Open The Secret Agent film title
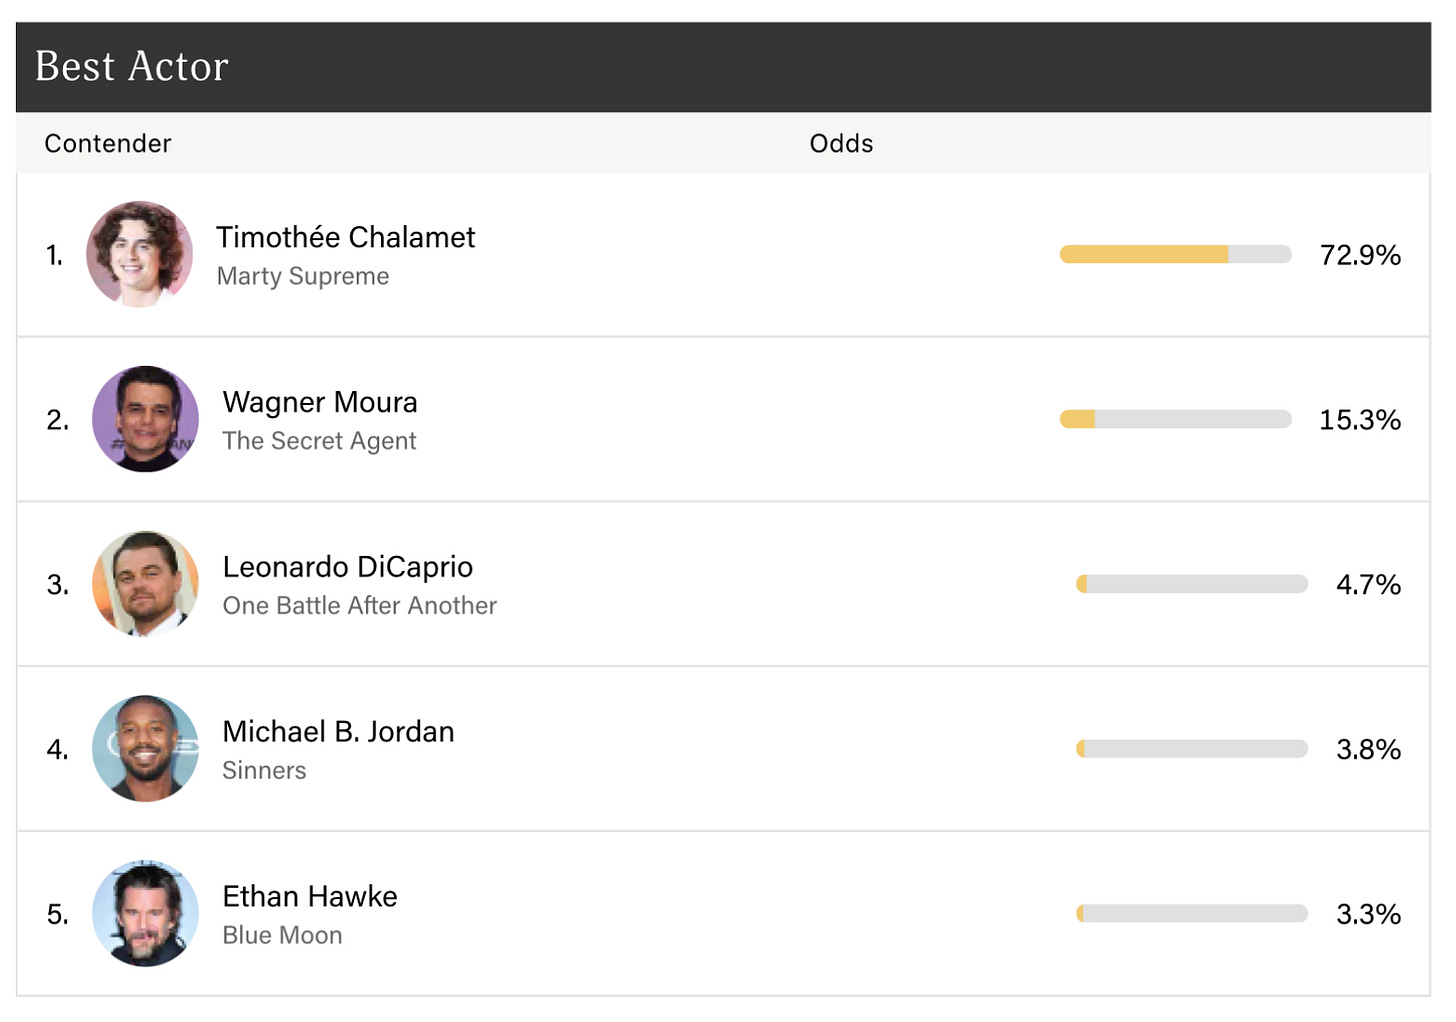Image resolution: width=1456 pixels, height=1022 pixels. click(319, 441)
